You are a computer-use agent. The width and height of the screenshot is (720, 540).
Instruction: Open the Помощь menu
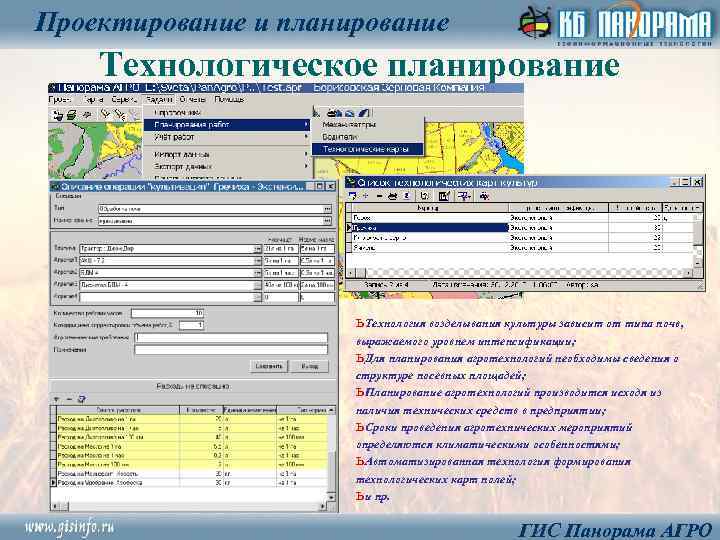pyautogui.click(x=229, y=99)
